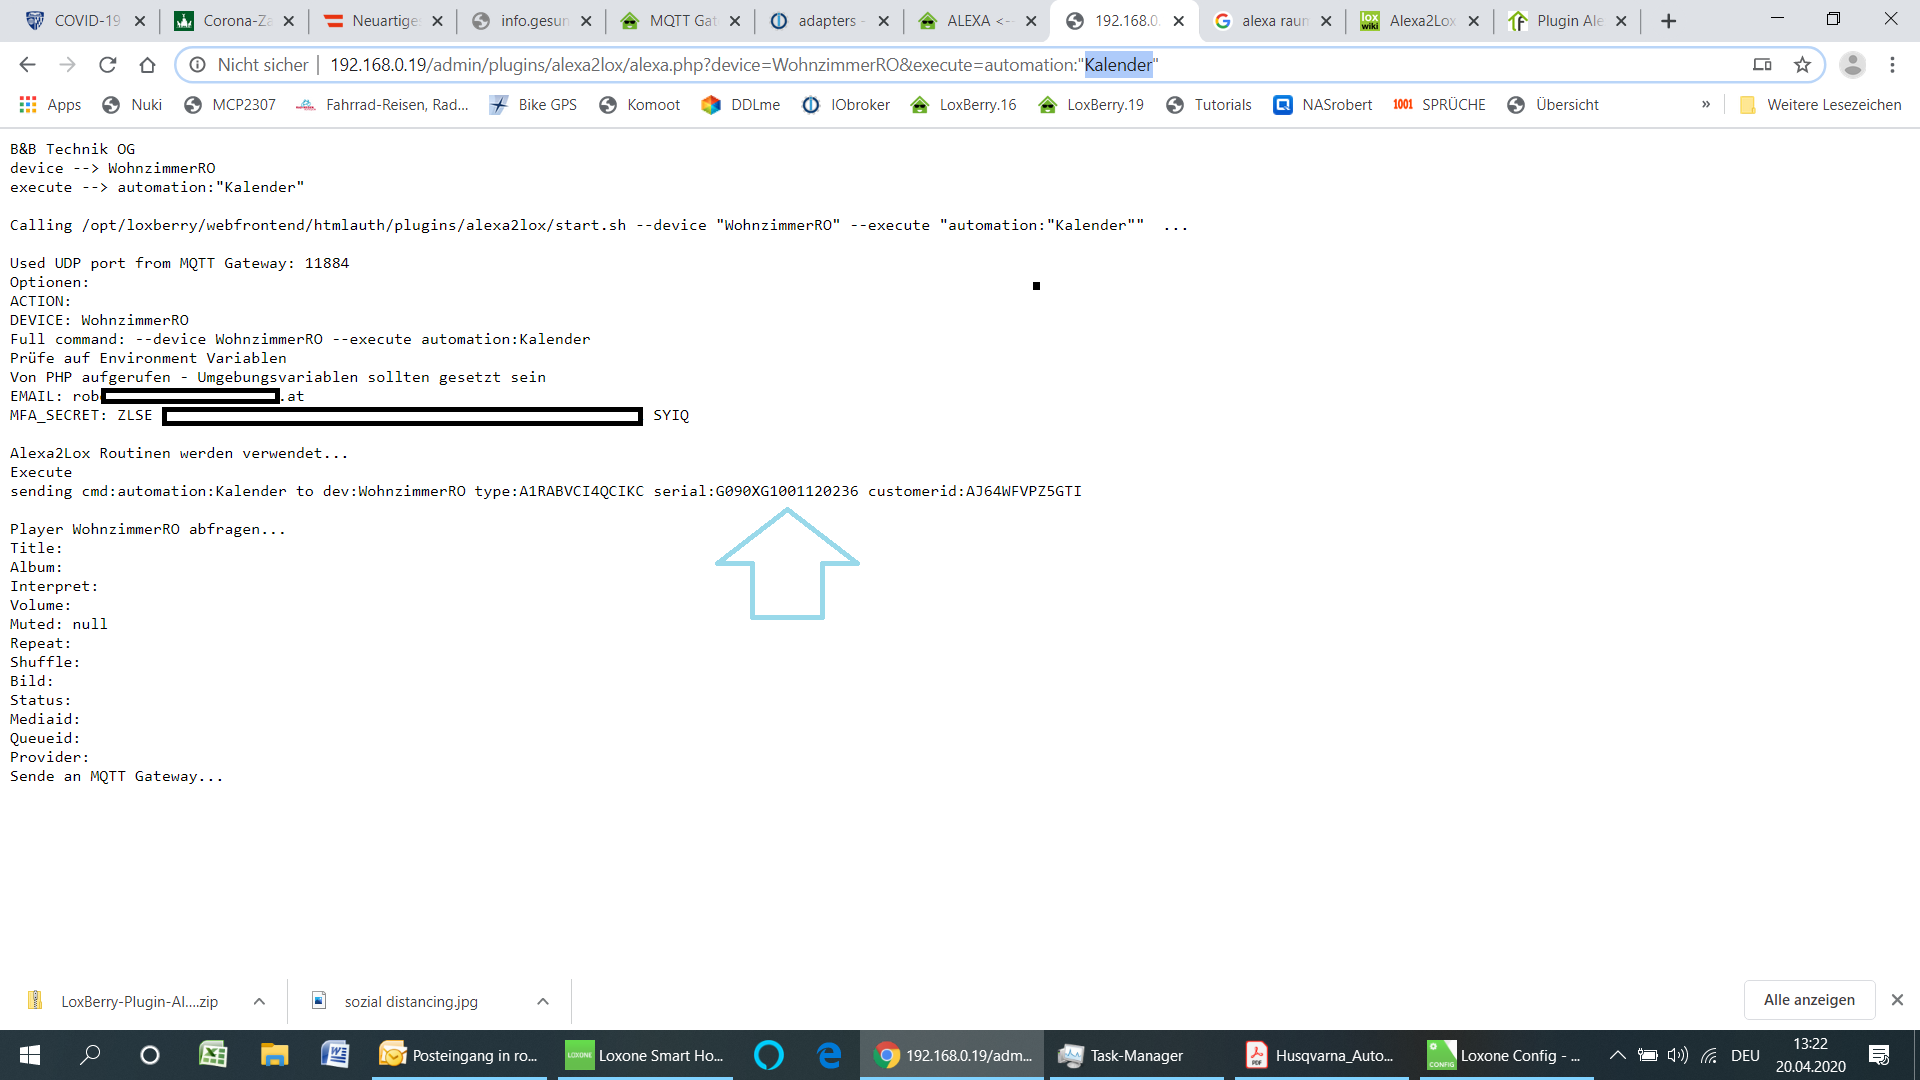The height and width of the screenshot is (1080, 1920).
Task: Expand options for the LoxBerry-Plugin zip download
Action: coord(259,1001)
